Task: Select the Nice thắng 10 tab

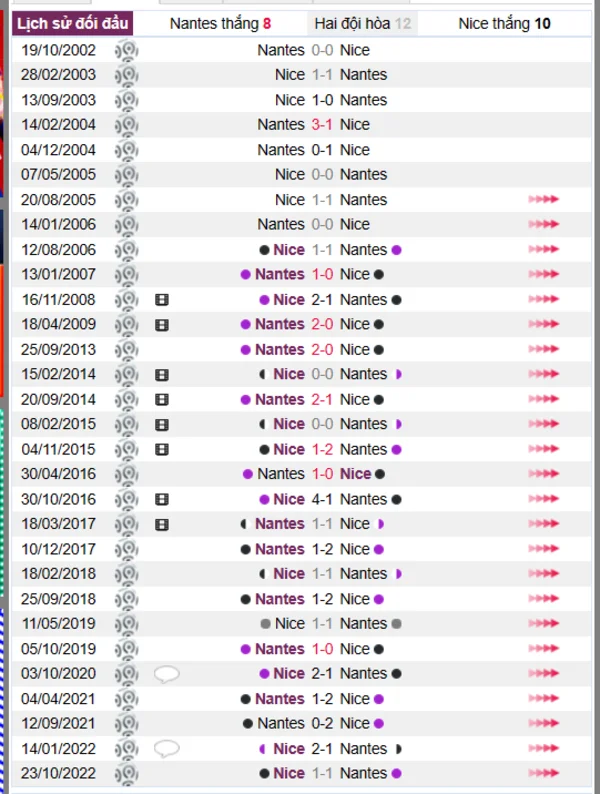Action: point(504,24)
